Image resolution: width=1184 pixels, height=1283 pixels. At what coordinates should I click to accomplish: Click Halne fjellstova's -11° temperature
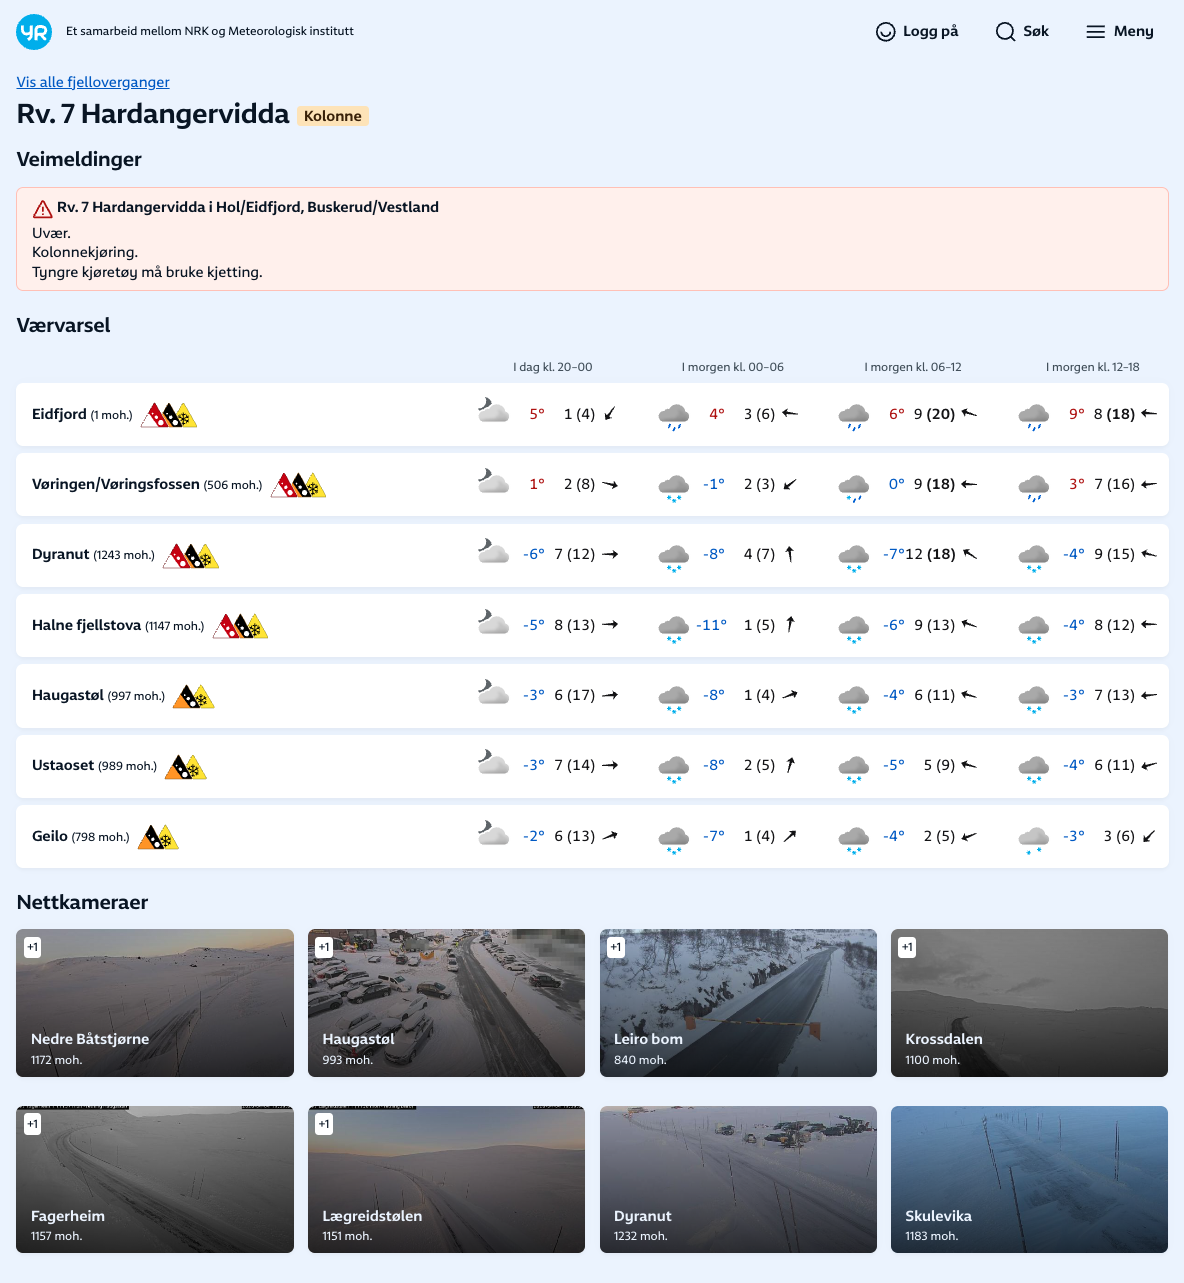712,625
